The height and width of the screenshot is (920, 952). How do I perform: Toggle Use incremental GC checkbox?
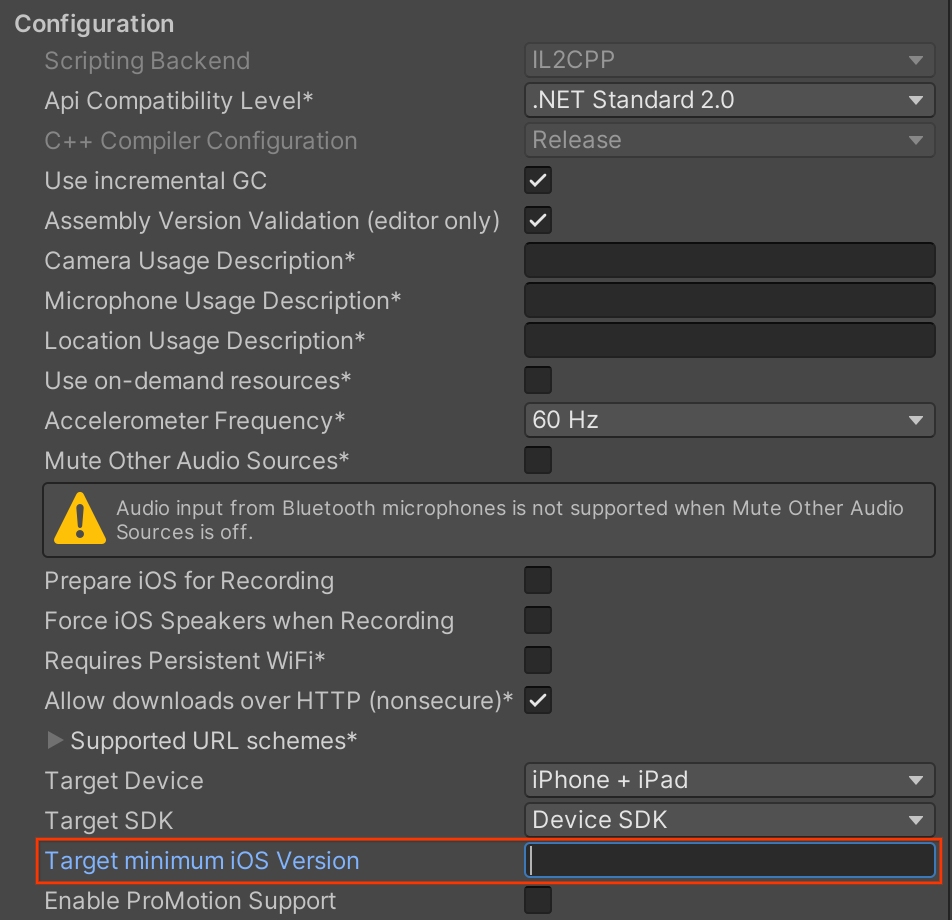pos(538,181)
